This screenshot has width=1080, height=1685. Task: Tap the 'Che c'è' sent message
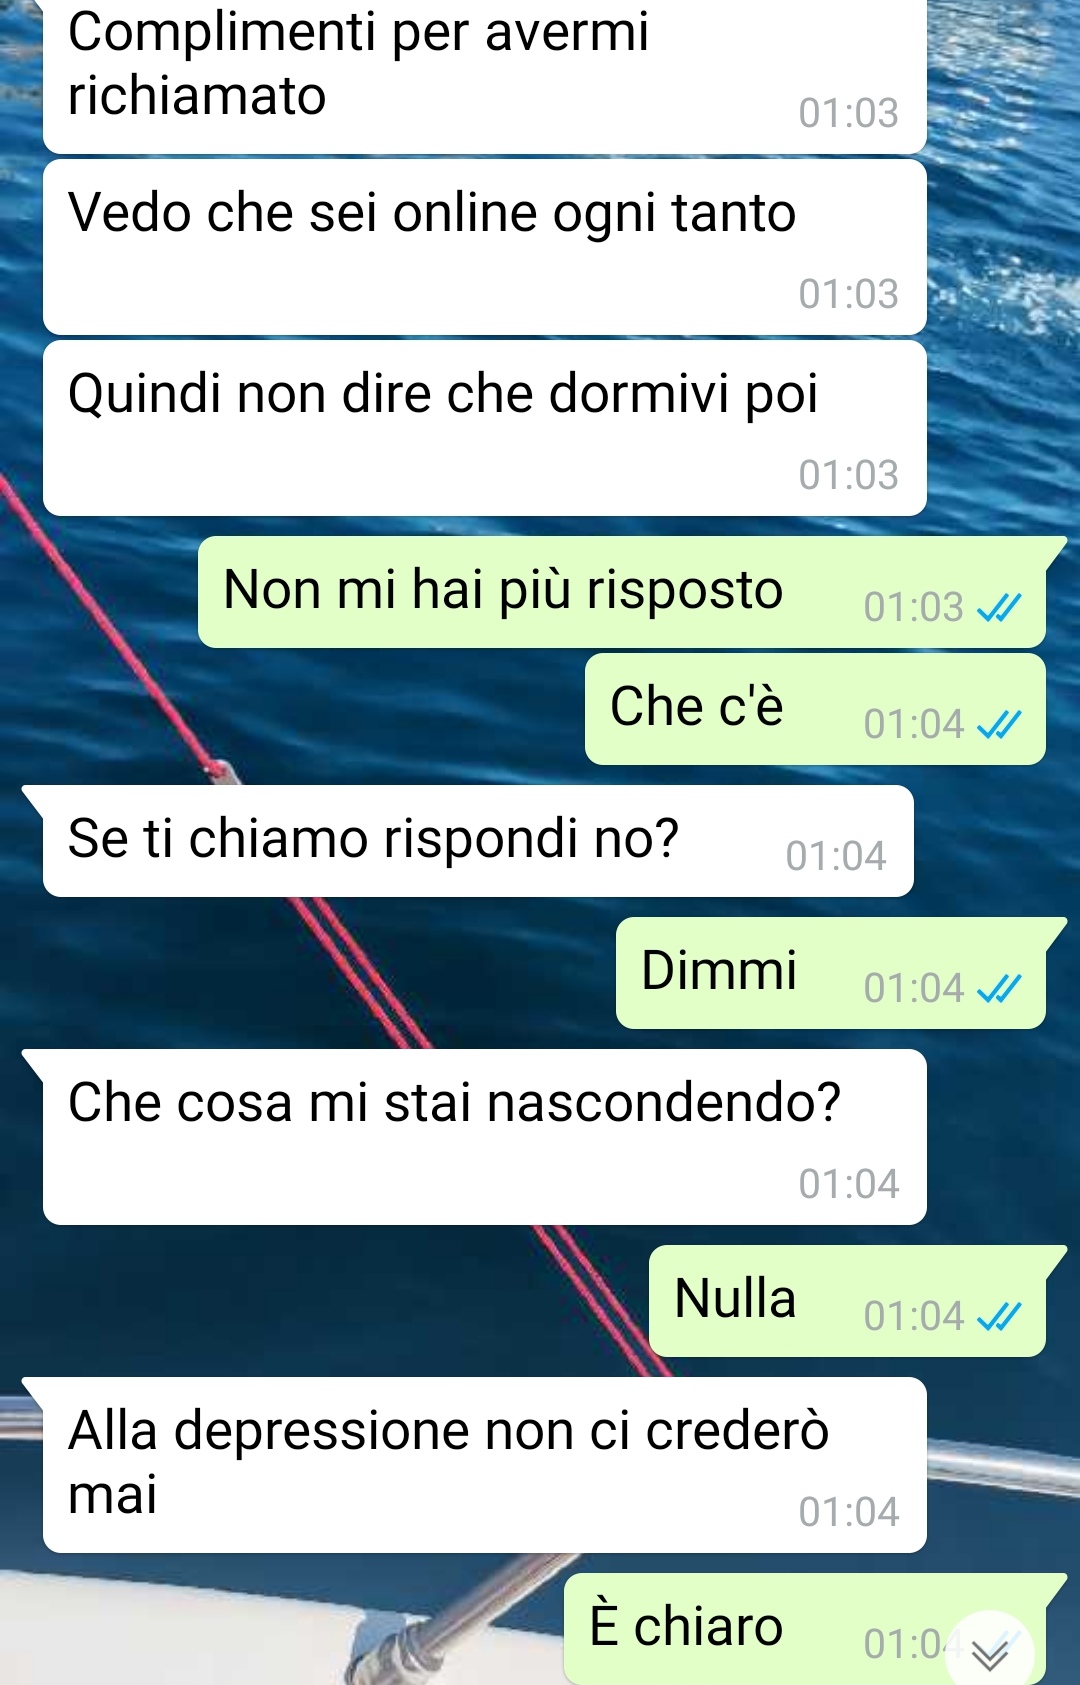tap(815, 709)
